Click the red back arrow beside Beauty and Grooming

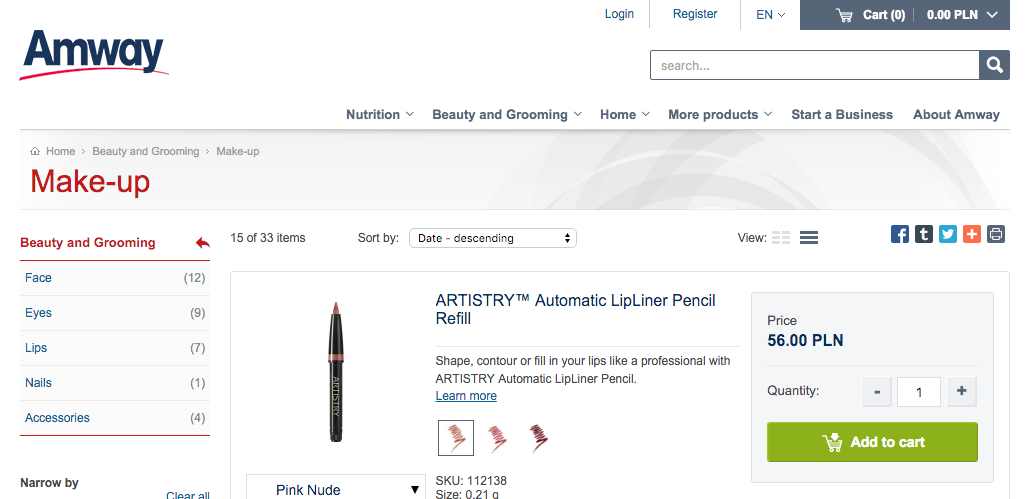click(203, 243)
